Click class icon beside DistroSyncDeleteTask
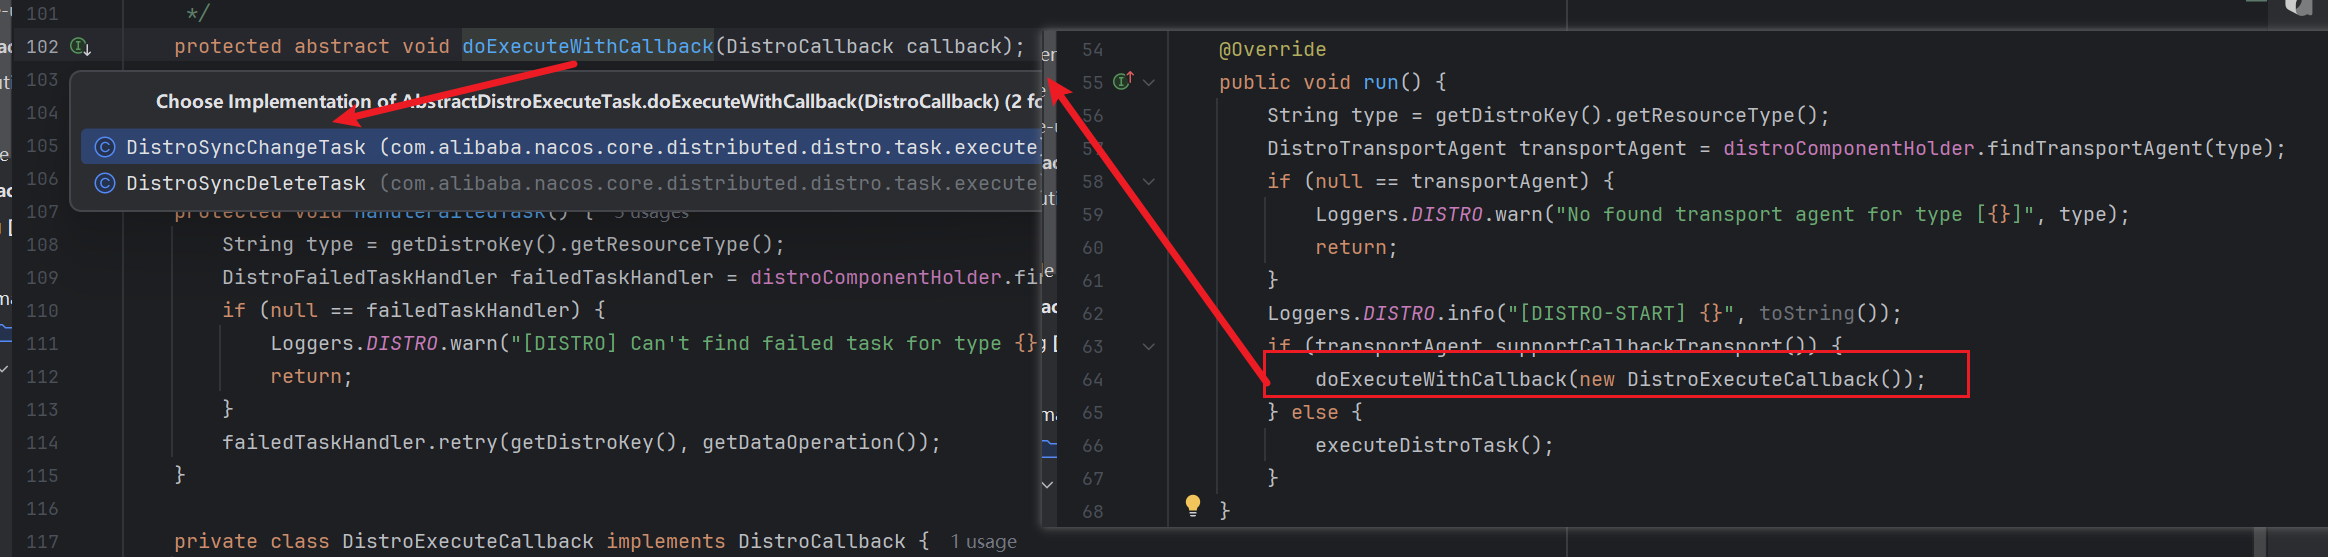The image size is (2328, 557). 104,184
